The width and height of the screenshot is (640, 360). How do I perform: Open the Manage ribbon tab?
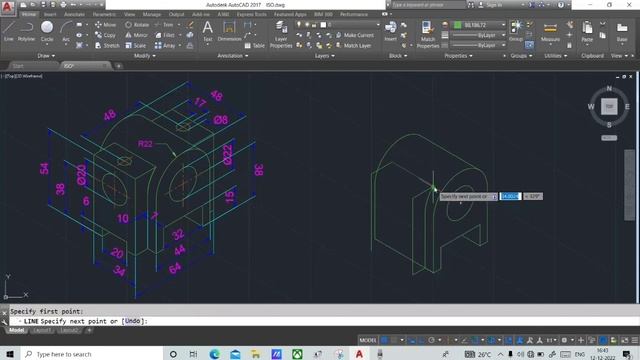[152, 14]
